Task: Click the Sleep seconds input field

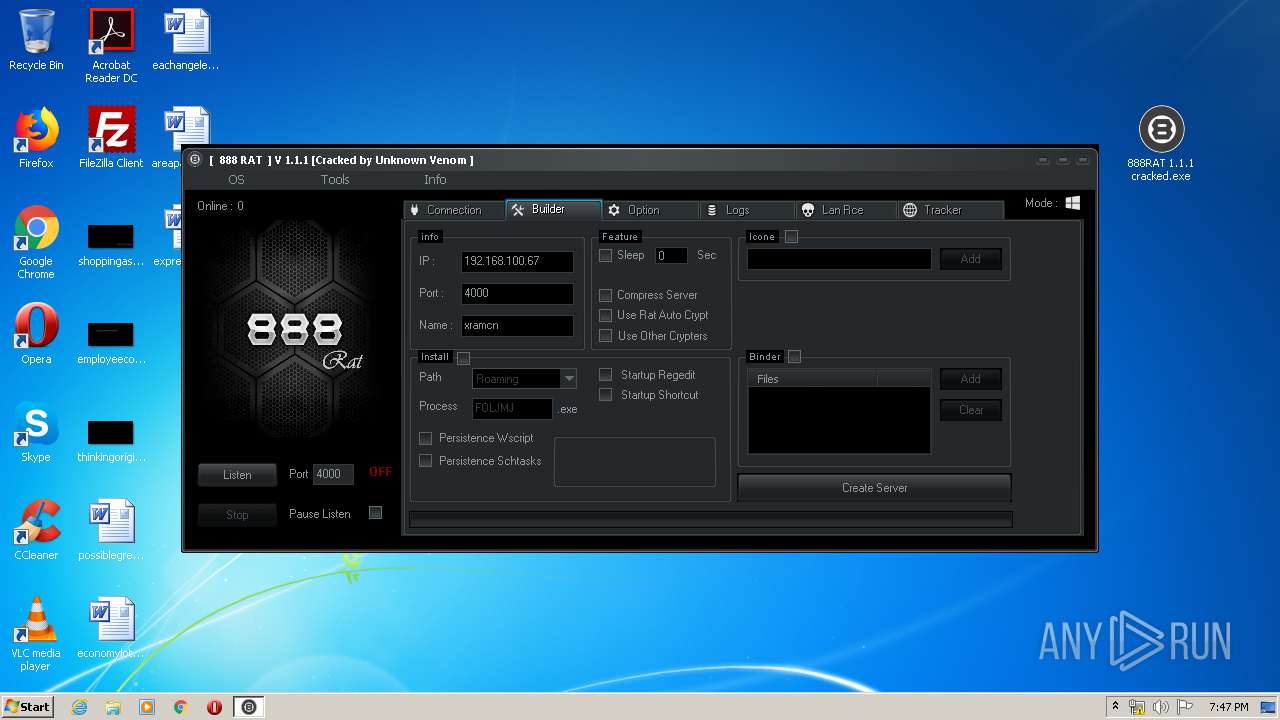Action: click(x=671, y=256)
